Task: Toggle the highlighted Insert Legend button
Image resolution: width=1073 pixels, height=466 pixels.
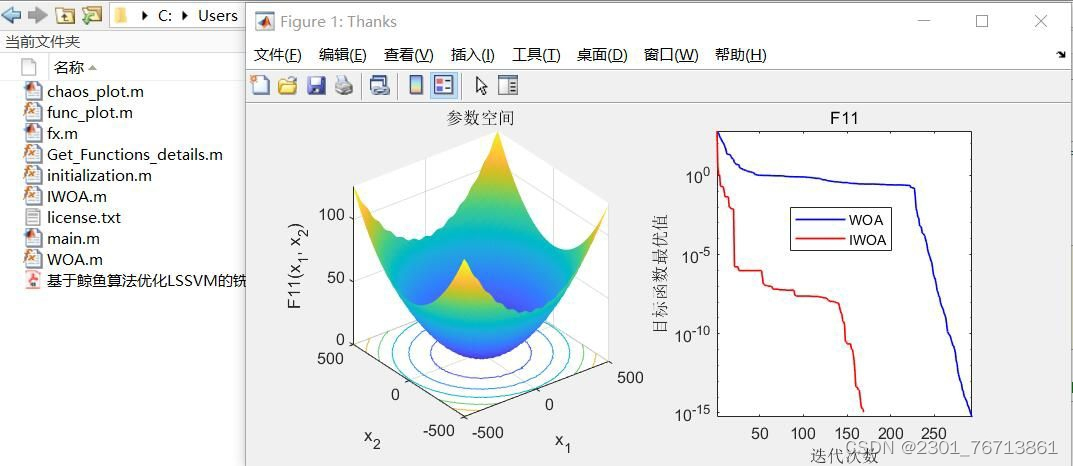Action: pos(444,85)
